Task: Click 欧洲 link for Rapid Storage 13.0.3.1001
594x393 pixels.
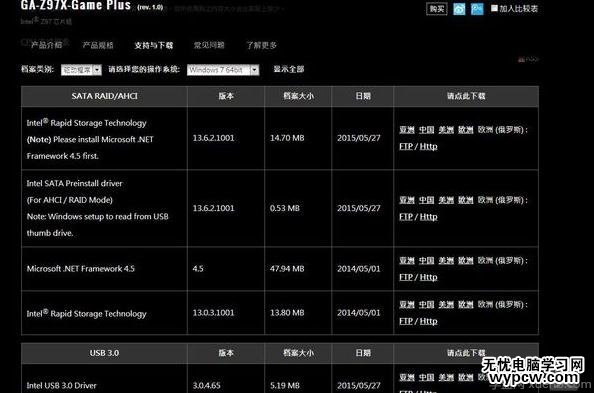Action: tap(466, 304)
